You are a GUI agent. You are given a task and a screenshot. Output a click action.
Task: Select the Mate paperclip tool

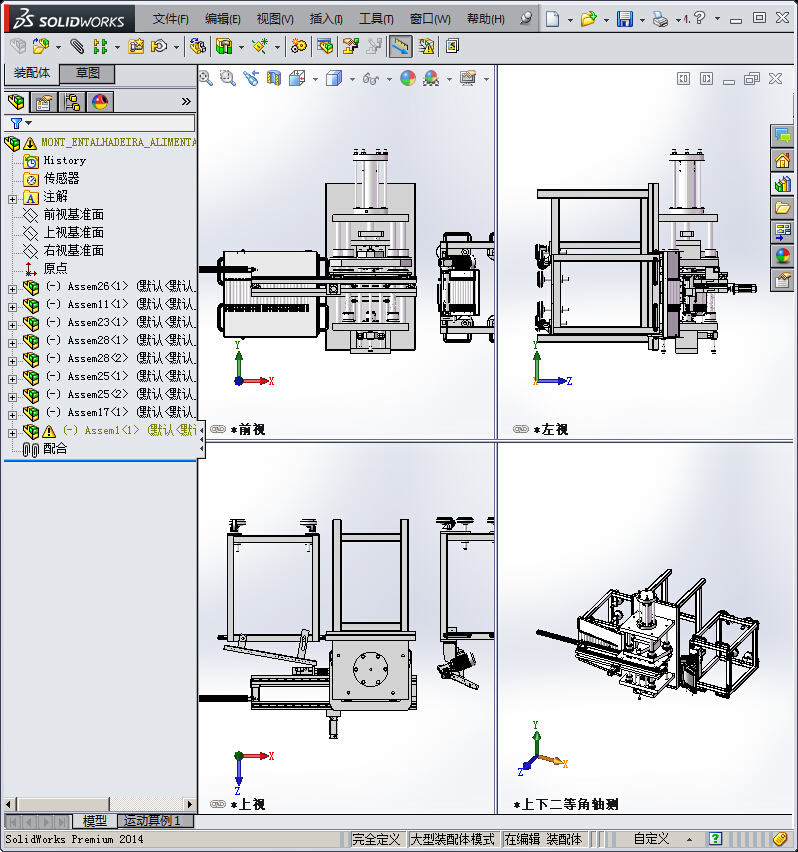click(x=77, y=46)
